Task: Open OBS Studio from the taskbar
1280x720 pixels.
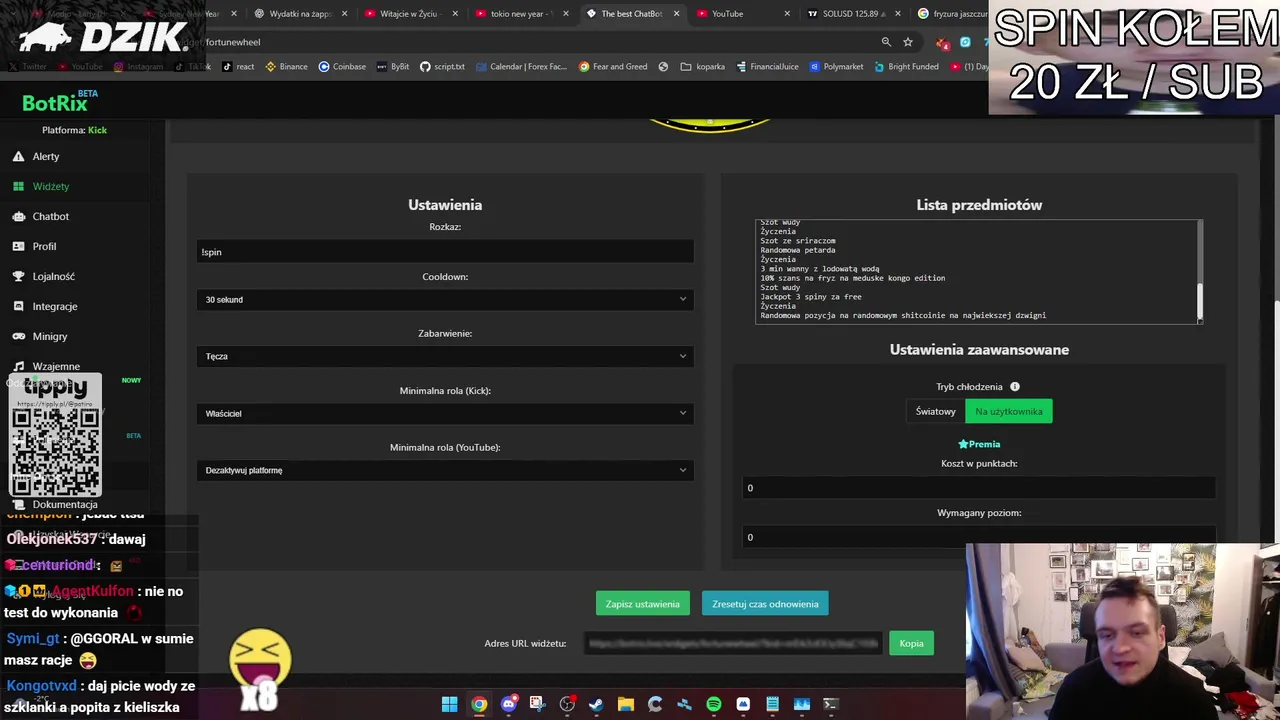Action: point(567,704)
